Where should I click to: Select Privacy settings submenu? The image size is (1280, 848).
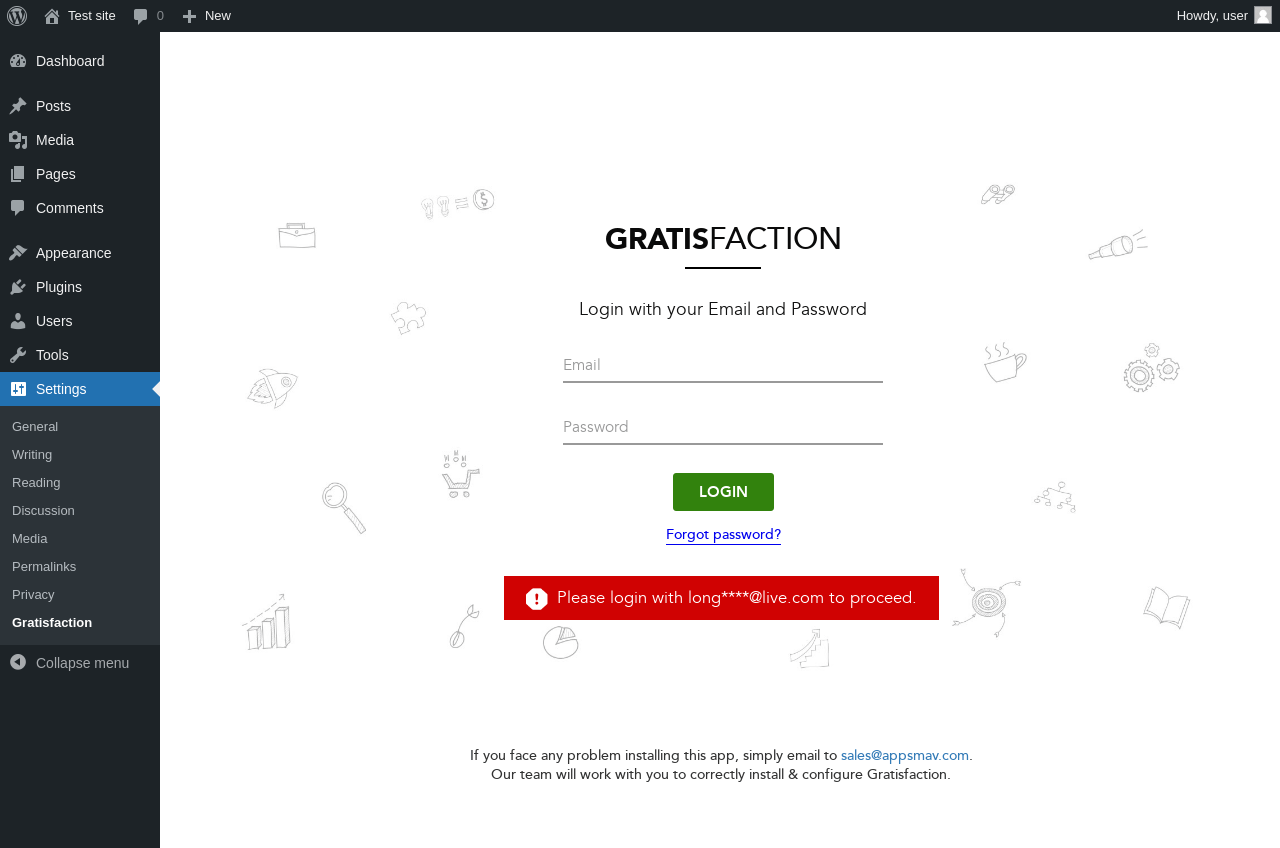point(80,595)
